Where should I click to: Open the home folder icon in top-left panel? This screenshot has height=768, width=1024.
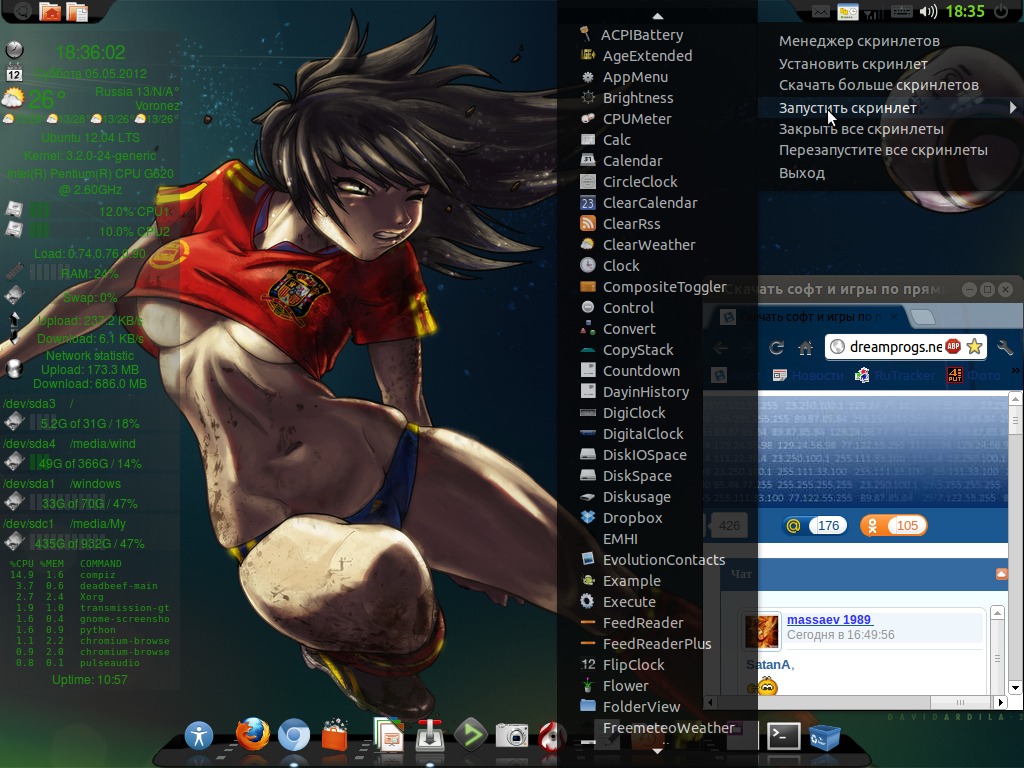[x=50, y=12]
